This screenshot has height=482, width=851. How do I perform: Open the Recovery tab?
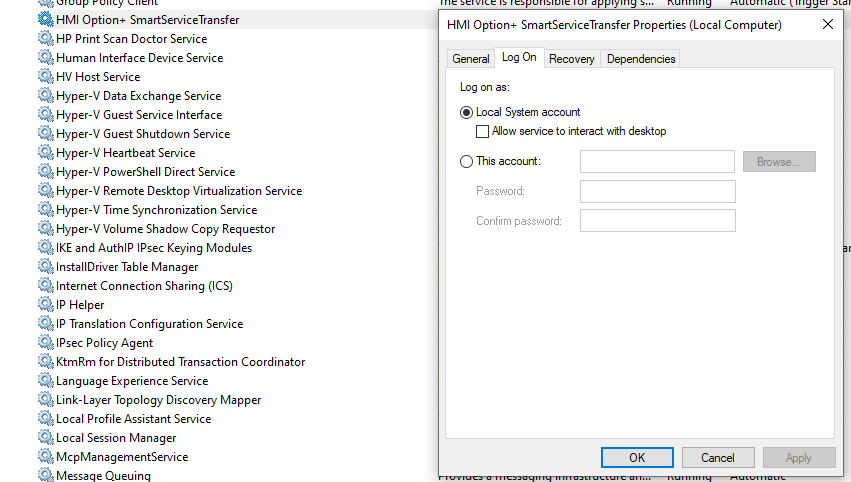(572, 59)
